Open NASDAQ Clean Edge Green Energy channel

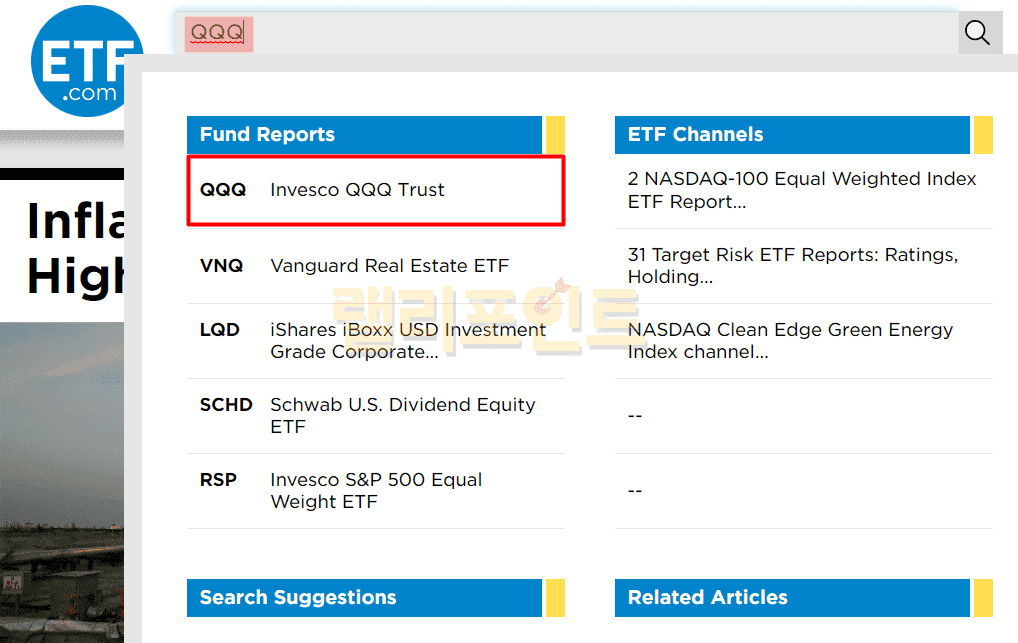790,341
